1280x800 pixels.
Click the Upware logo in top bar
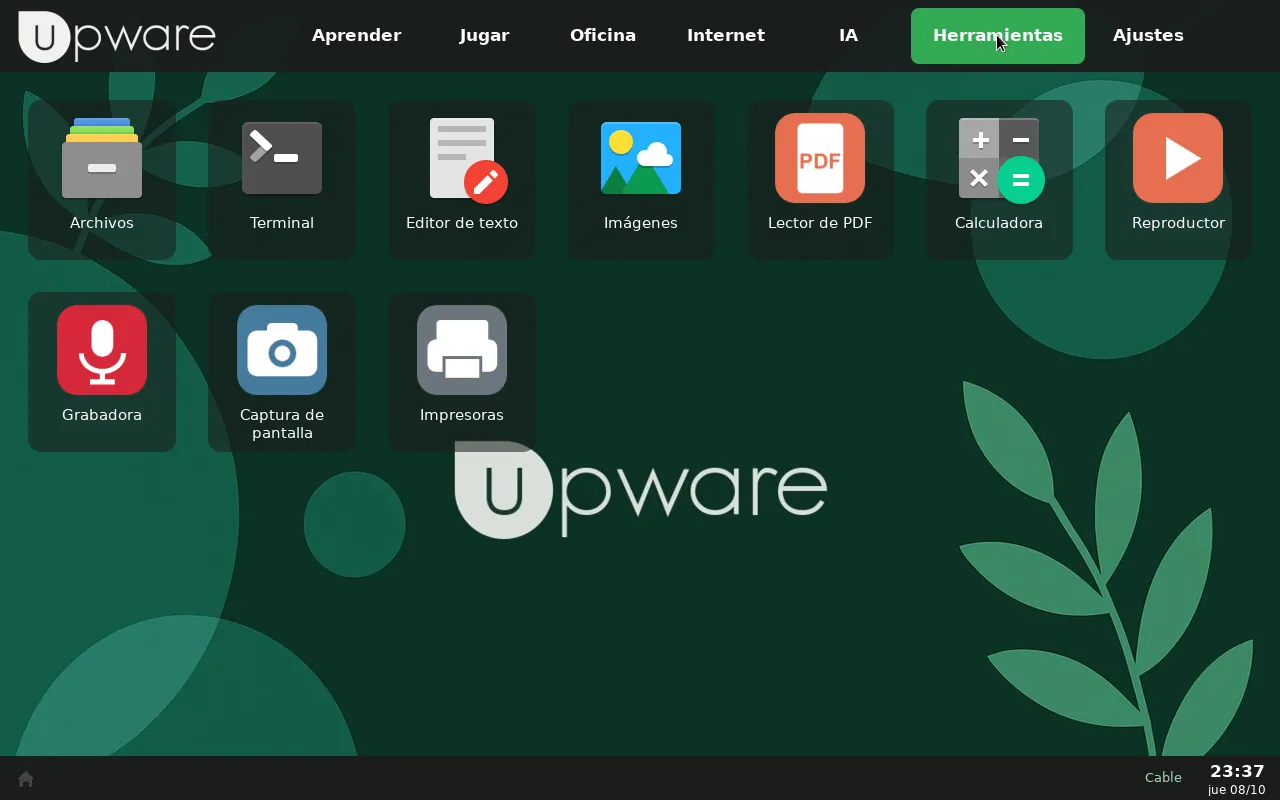(x=117, y=36)
